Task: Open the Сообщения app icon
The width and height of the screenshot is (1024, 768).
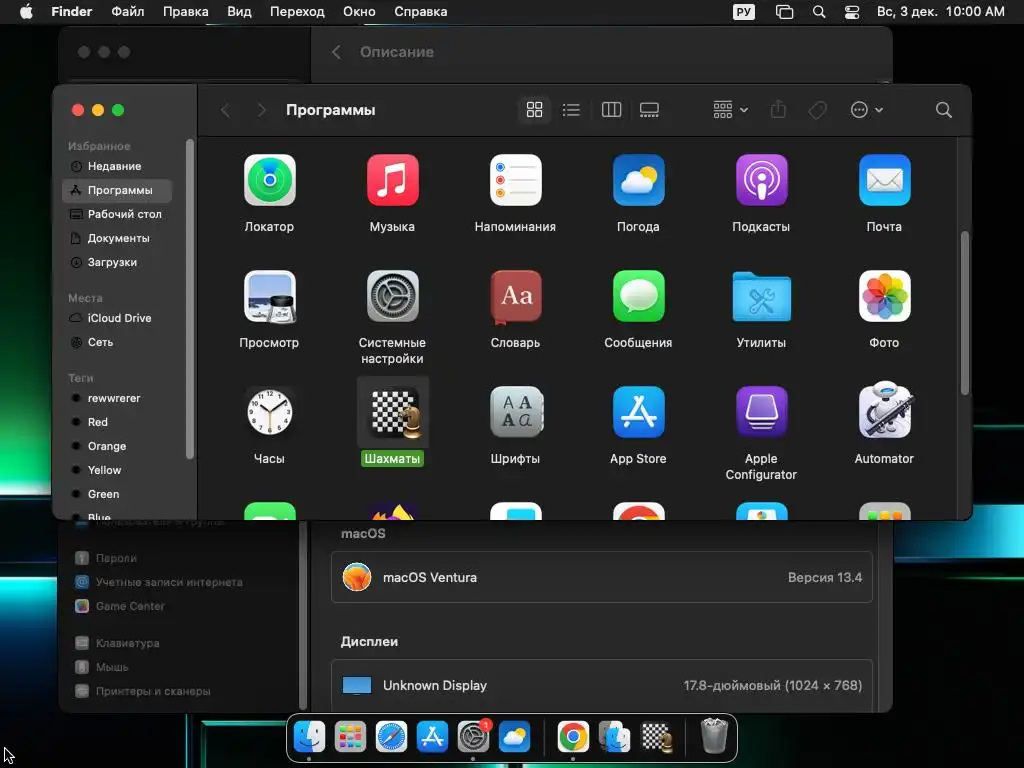Action: (x=638, y=296)
